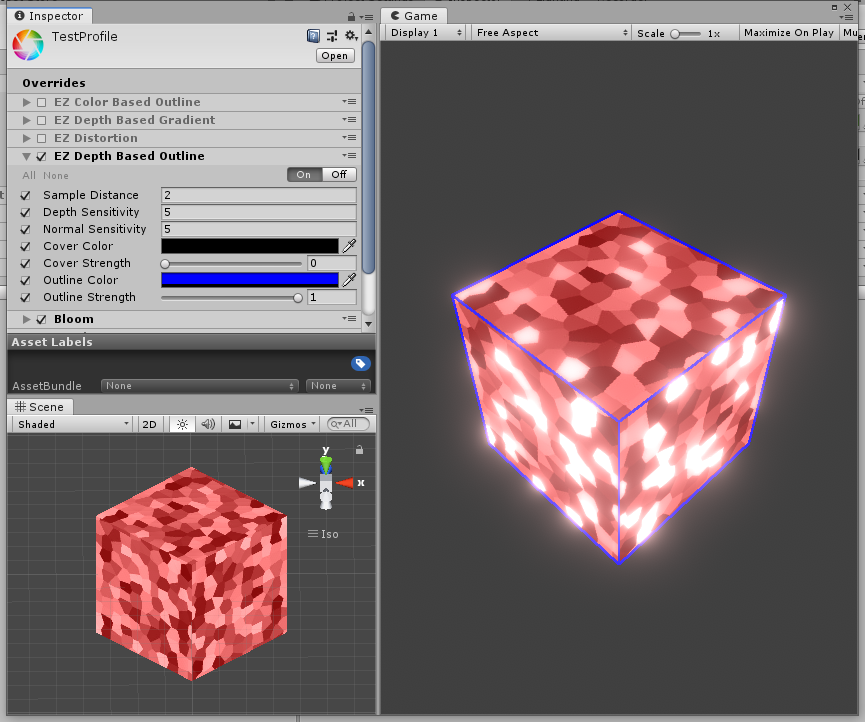Open the TestProfile gear settings menu

[351, 36]
